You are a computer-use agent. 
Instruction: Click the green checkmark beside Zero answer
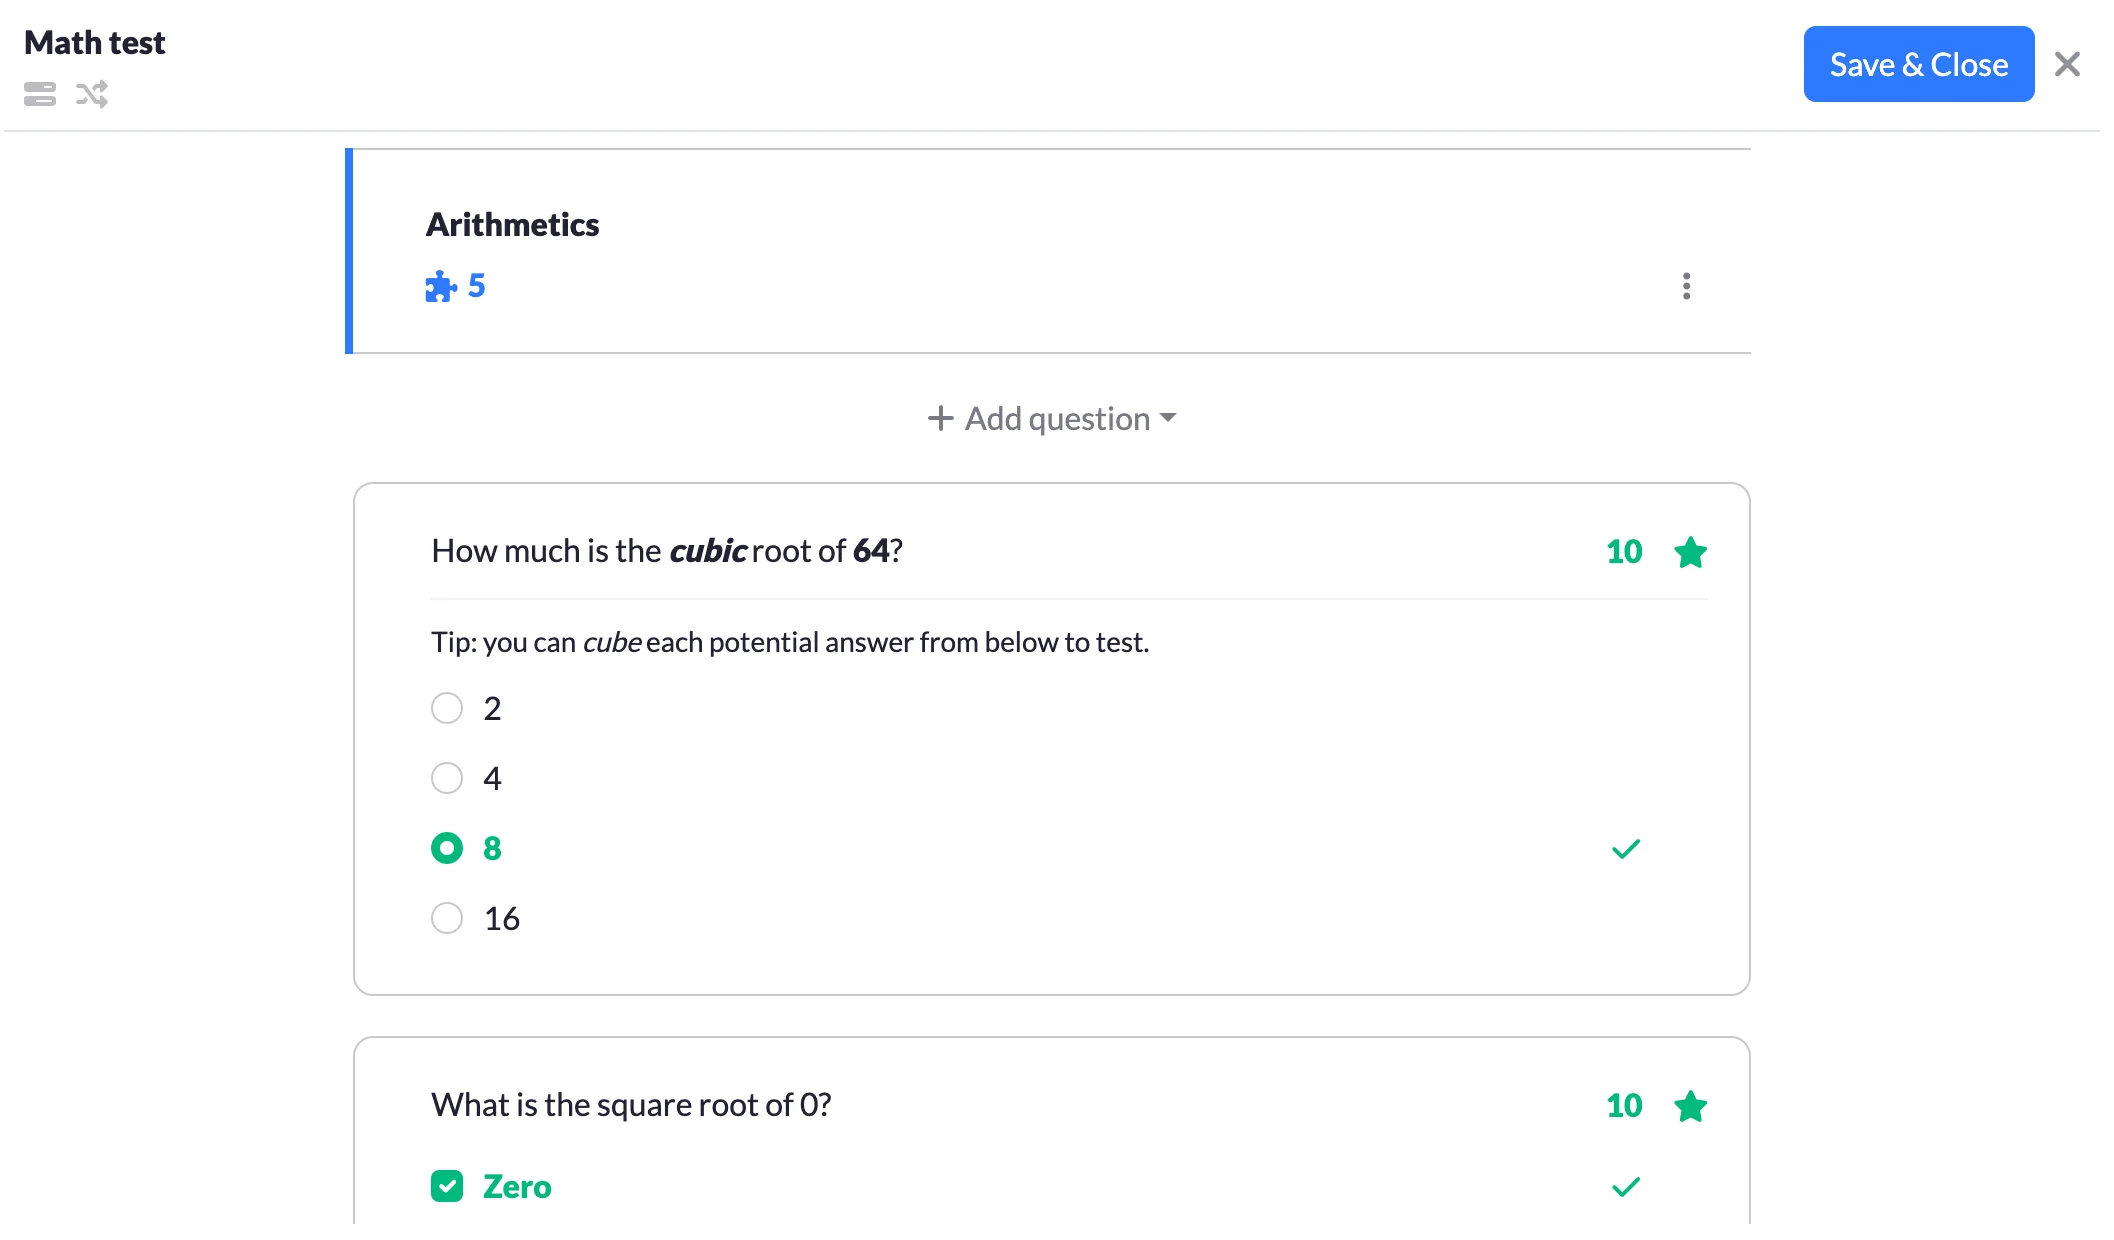coord(1626,1187)
